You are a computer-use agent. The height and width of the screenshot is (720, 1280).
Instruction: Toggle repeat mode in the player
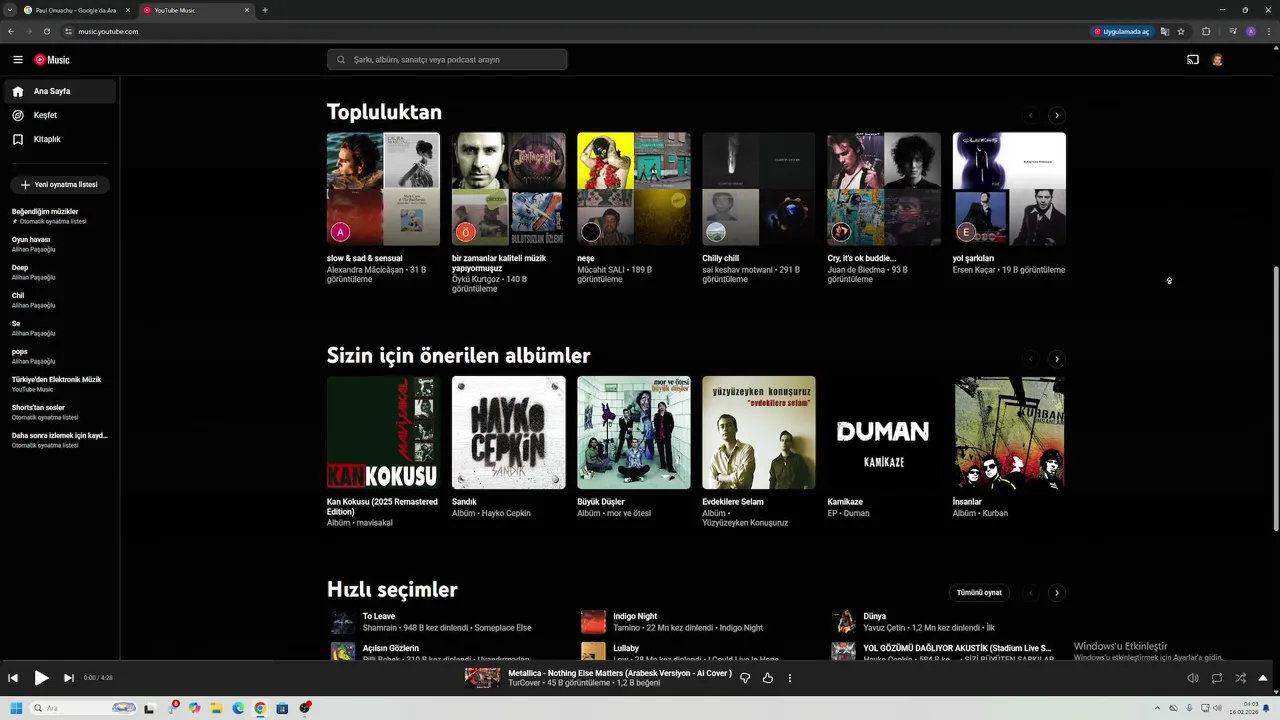click(x=1217, y=678)
